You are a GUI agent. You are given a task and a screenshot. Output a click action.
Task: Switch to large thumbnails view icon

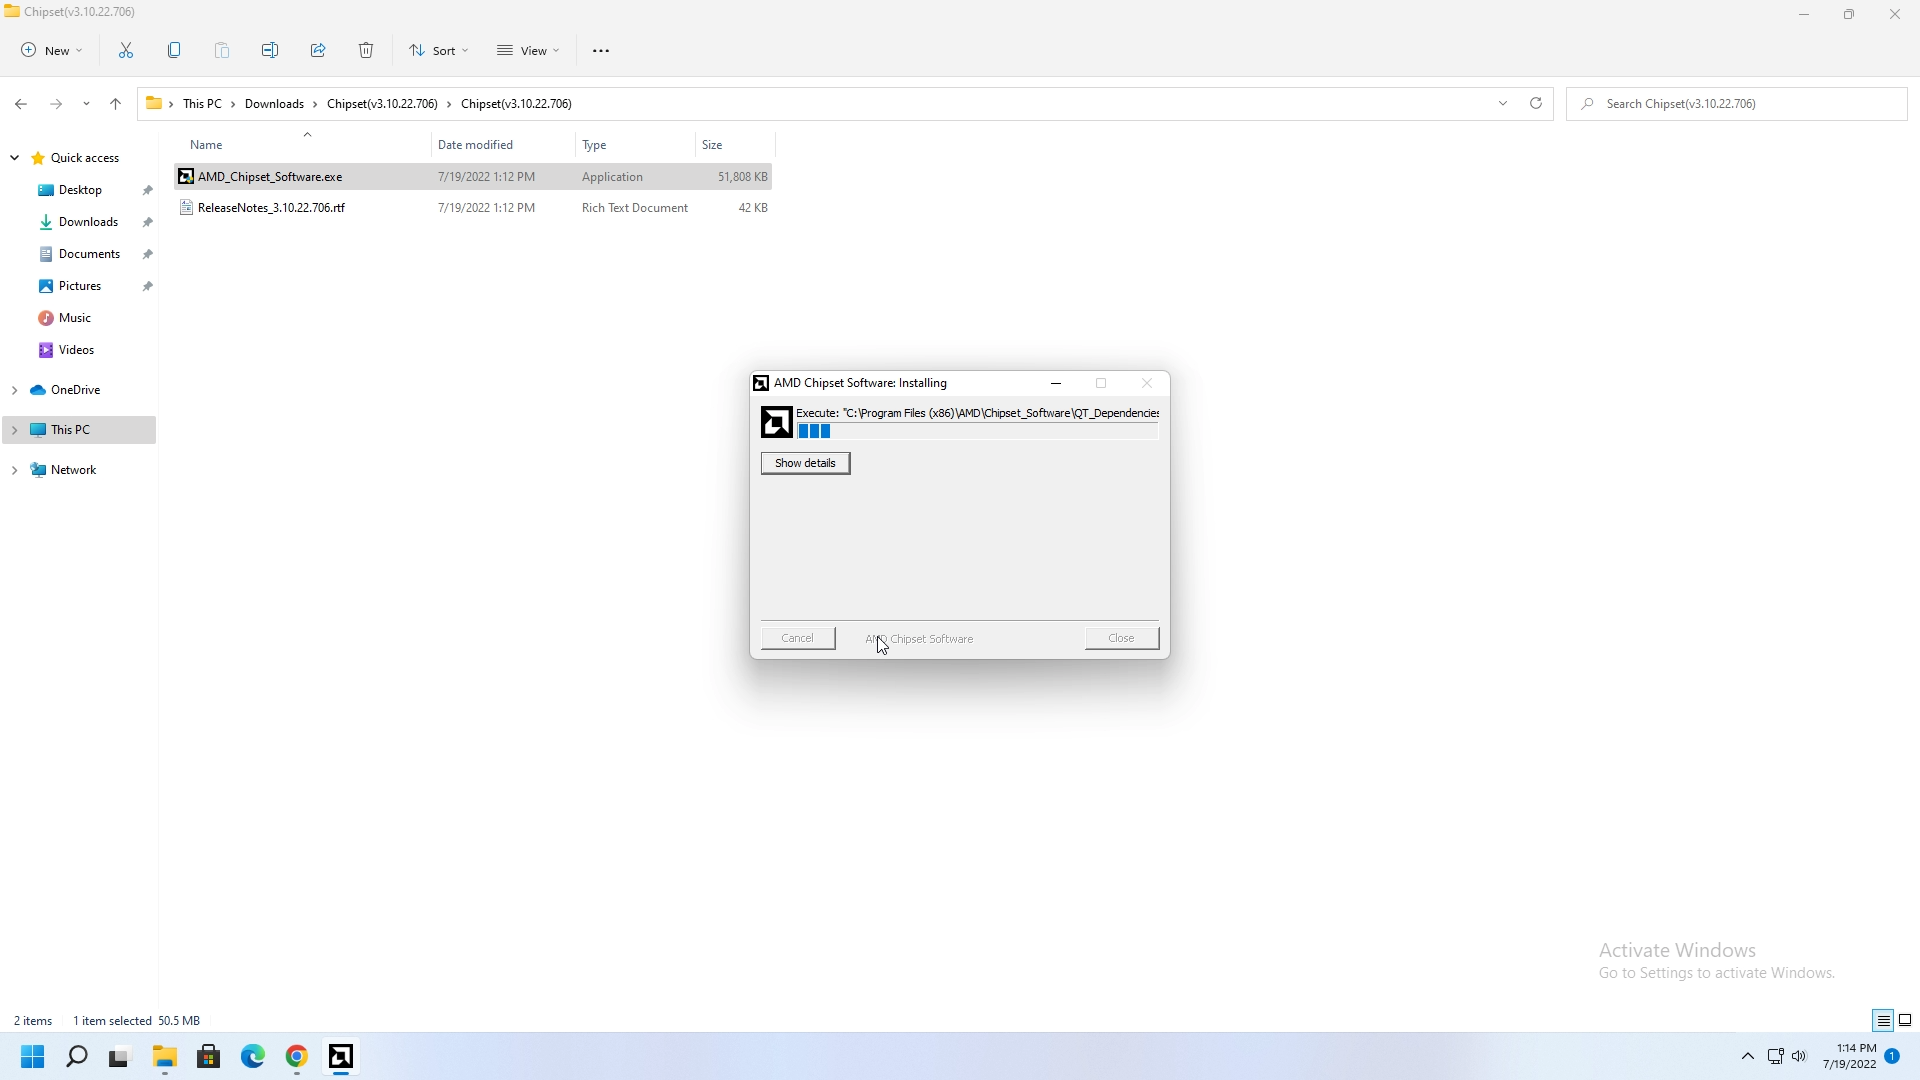1905,1021
